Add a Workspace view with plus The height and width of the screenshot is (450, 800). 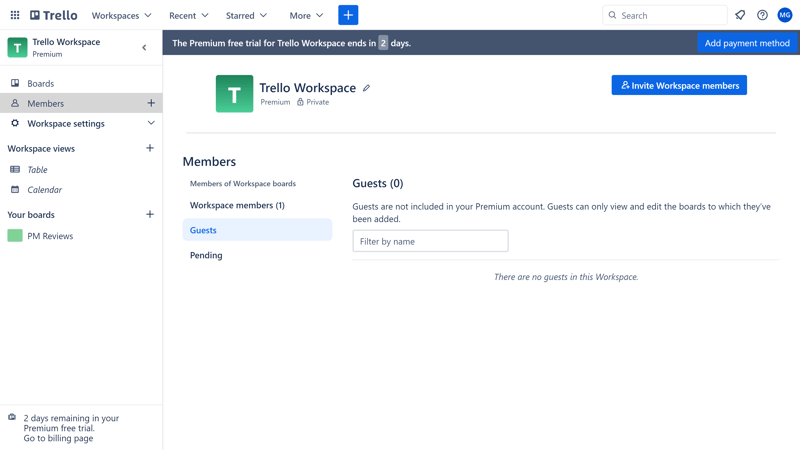(150, 148)
